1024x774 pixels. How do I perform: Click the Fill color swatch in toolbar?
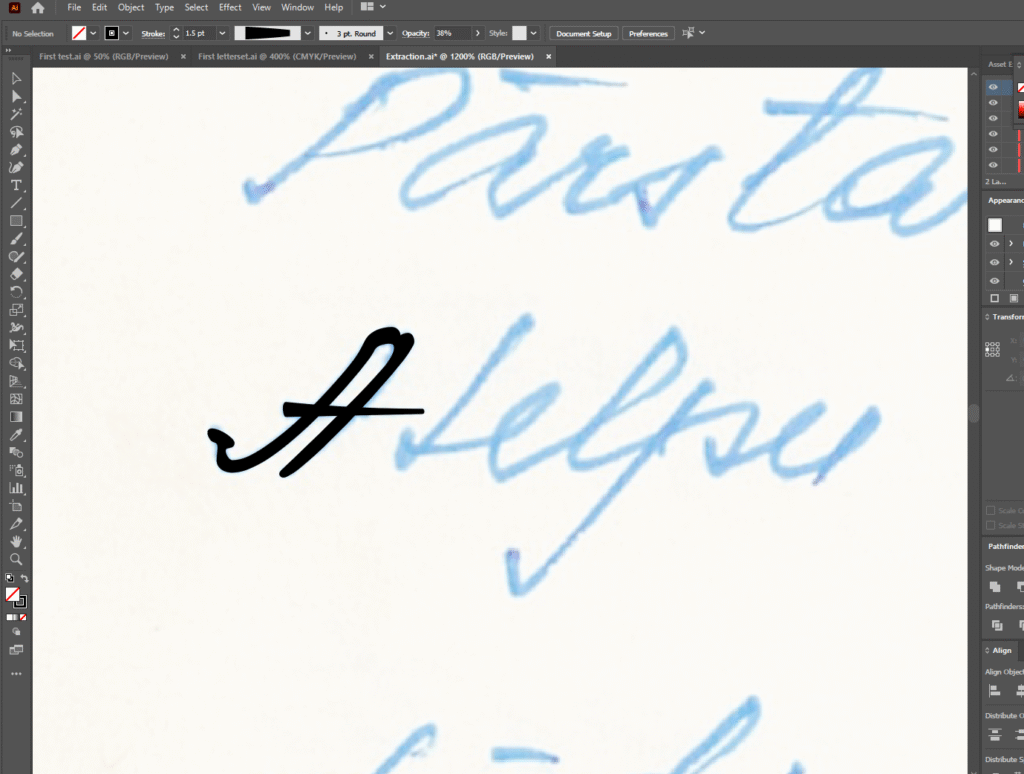12,594
